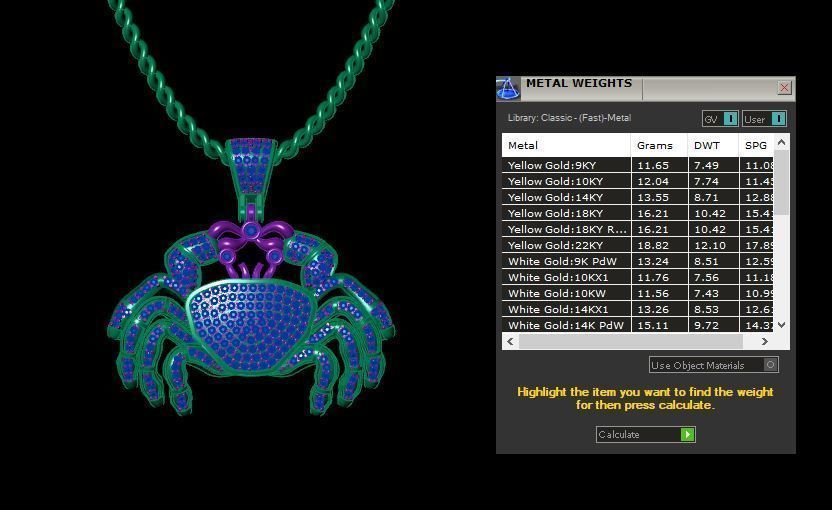Select the White Gold:9K PdW row
This screenshot has height=510, width=832.
638,261
